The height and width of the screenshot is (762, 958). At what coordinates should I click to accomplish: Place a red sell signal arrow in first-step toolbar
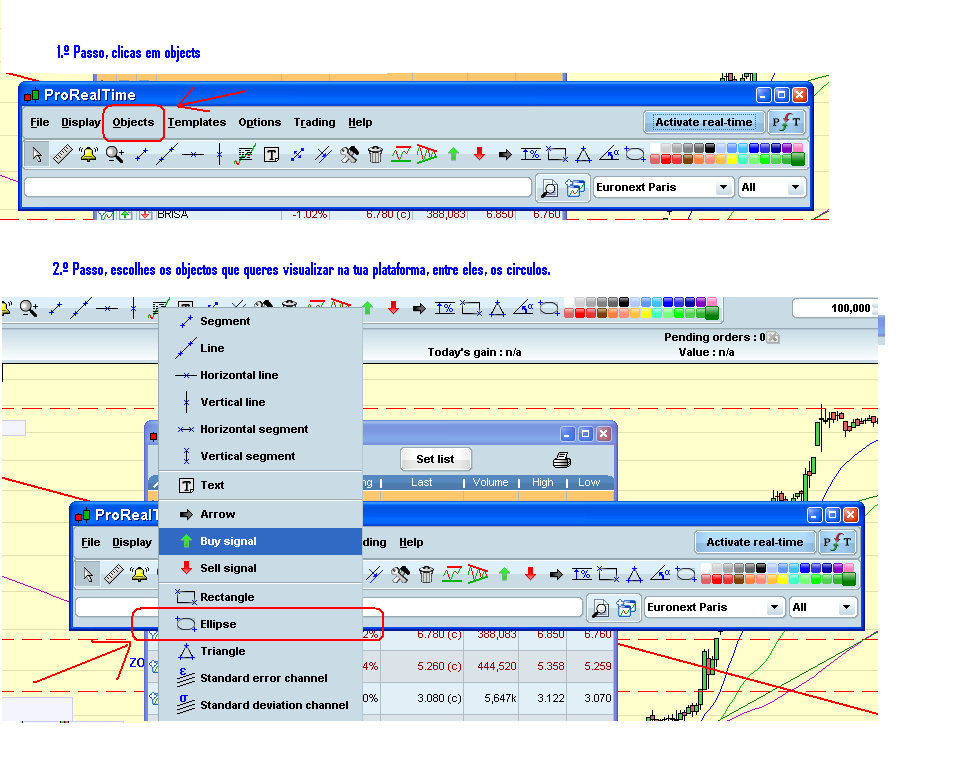480,154
